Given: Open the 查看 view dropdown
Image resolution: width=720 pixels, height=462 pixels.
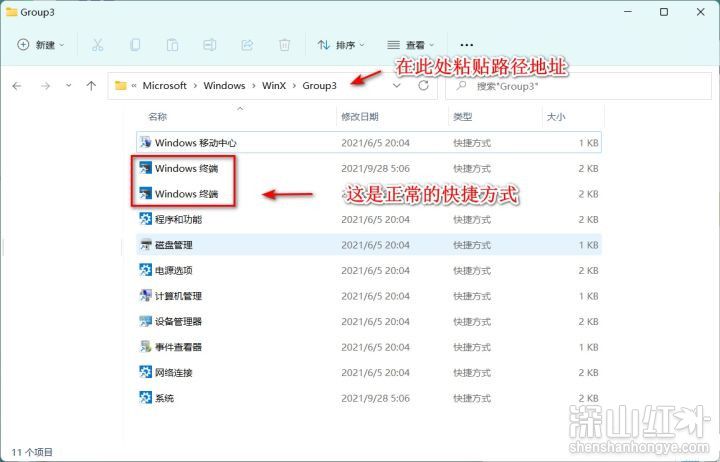Looking at the screenshot, I should (x=411, y=45).
